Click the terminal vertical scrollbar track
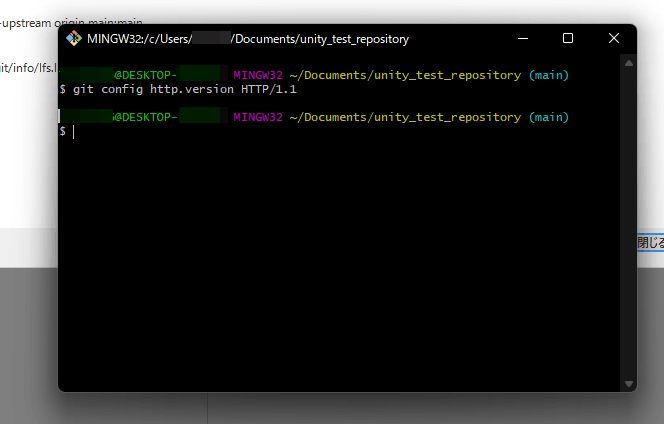This screenshot has width=664, height=424. [x=629, y=220]
